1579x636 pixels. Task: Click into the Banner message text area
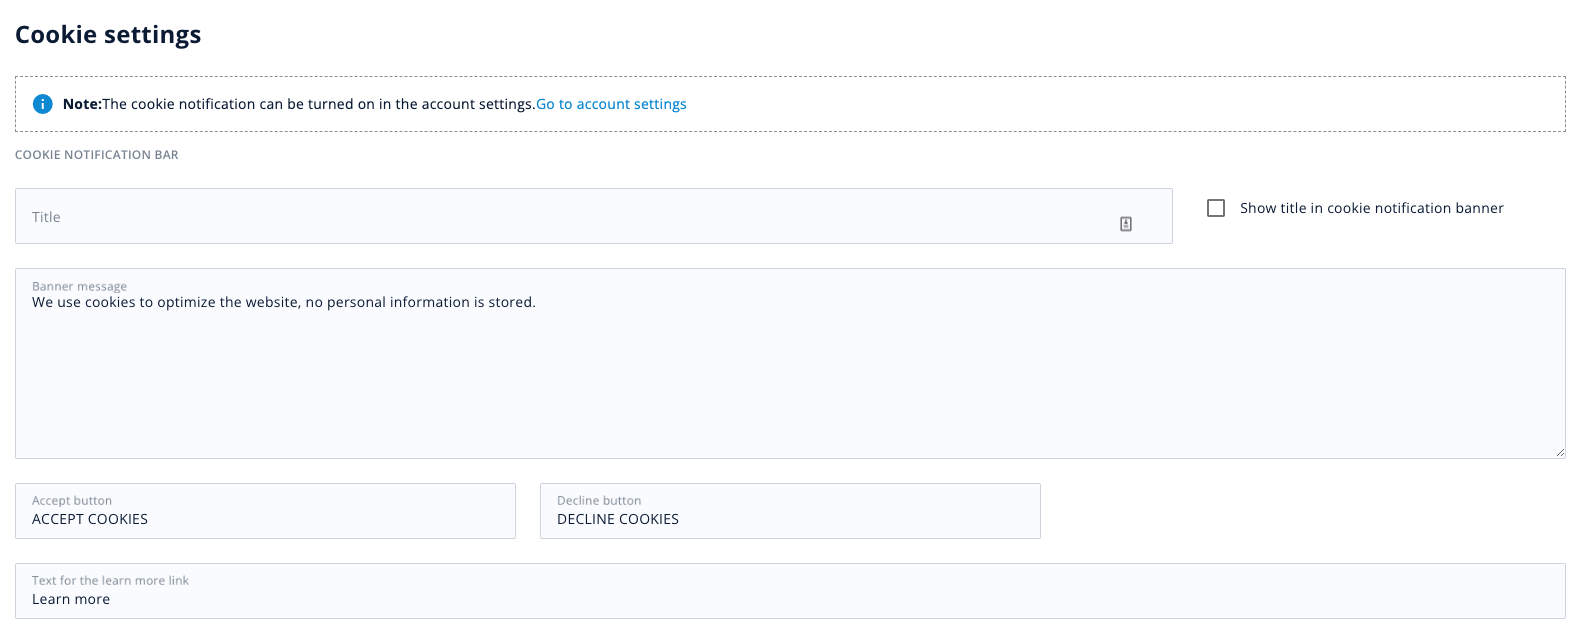coord(790,364)
